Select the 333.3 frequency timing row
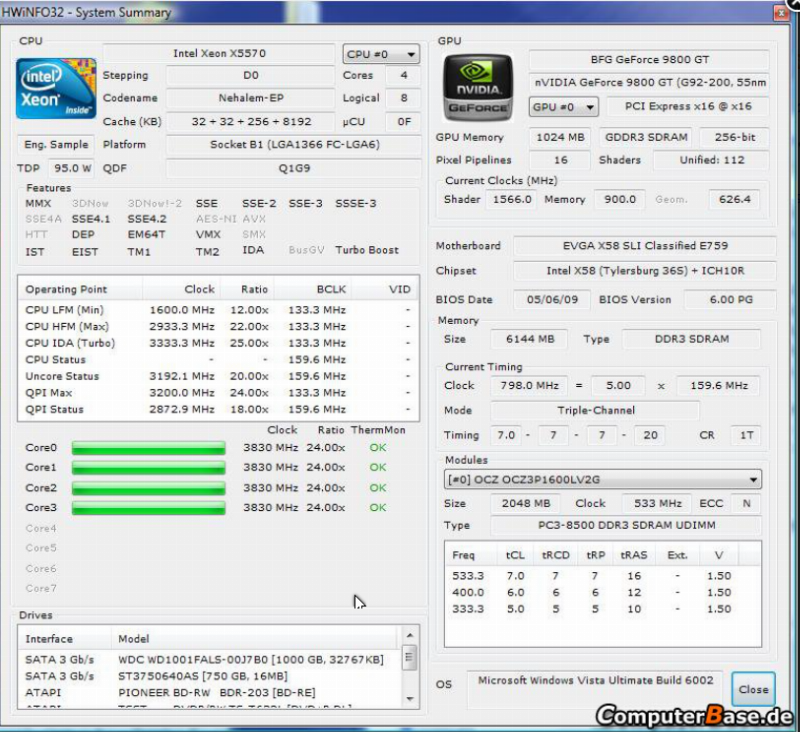800x732 pixels. (603, 609)
